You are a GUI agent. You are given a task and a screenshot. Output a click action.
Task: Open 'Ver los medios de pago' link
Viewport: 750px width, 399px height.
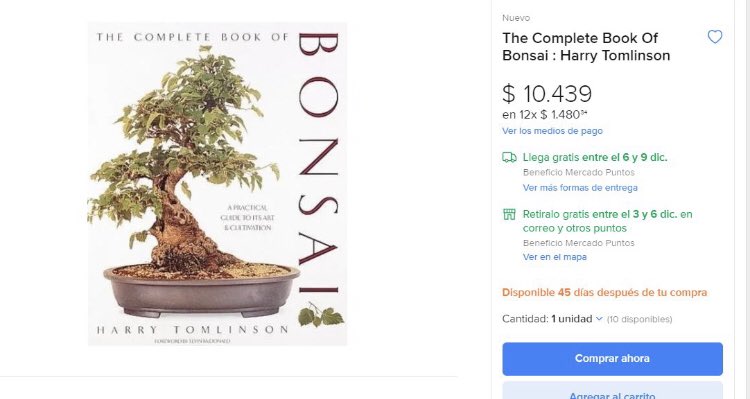coord(552,131)
